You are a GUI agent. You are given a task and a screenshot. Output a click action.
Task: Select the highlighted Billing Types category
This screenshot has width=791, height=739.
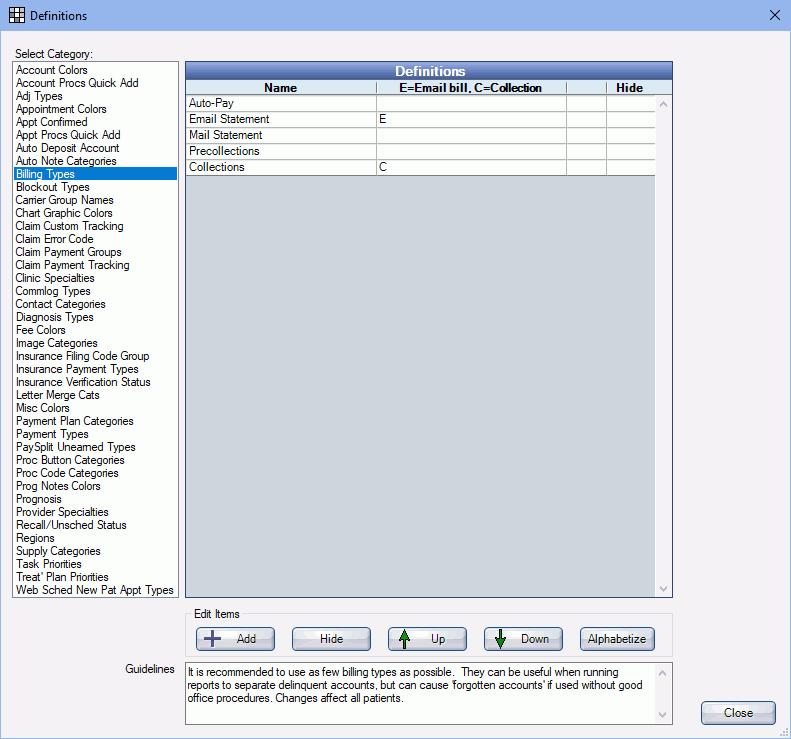[95, 174]
